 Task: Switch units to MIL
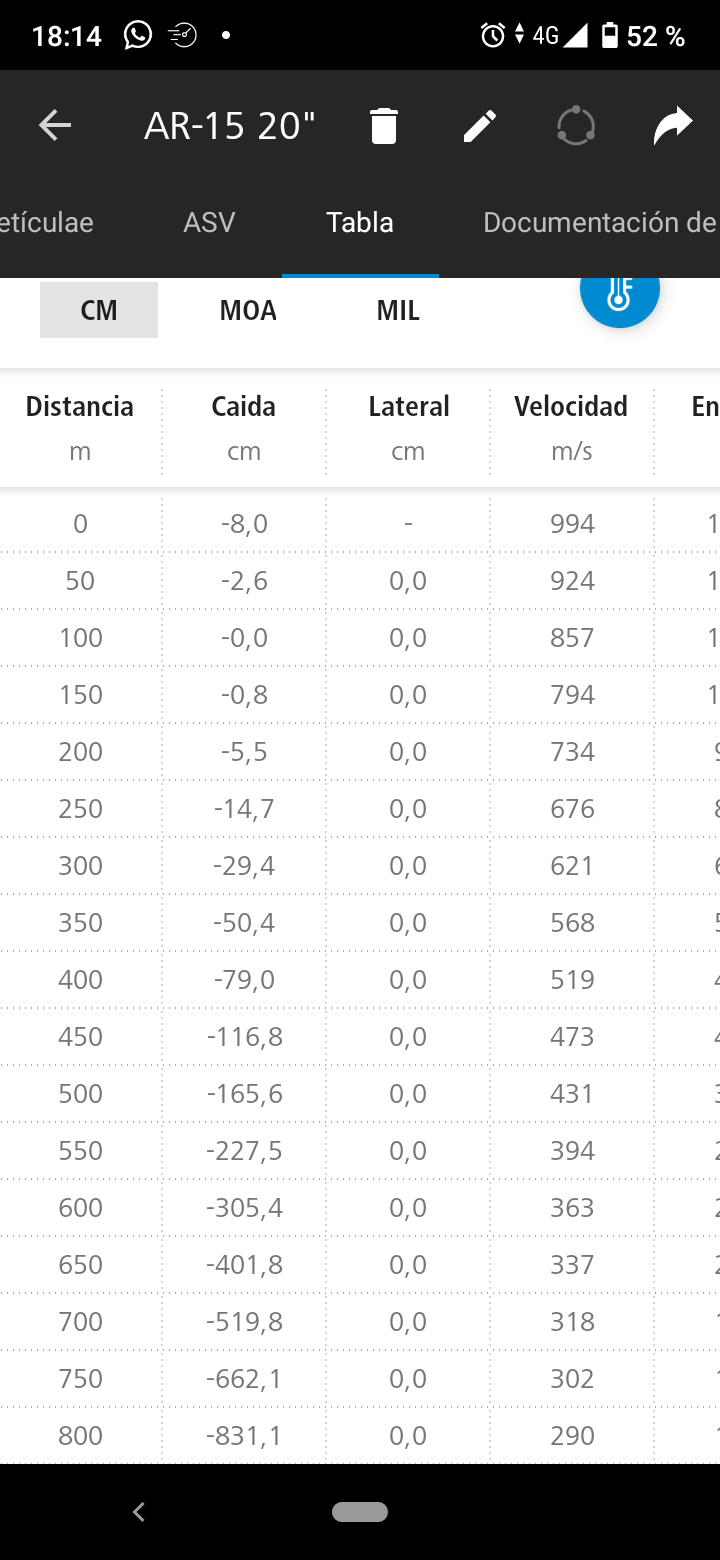click(x=398, y=310)
